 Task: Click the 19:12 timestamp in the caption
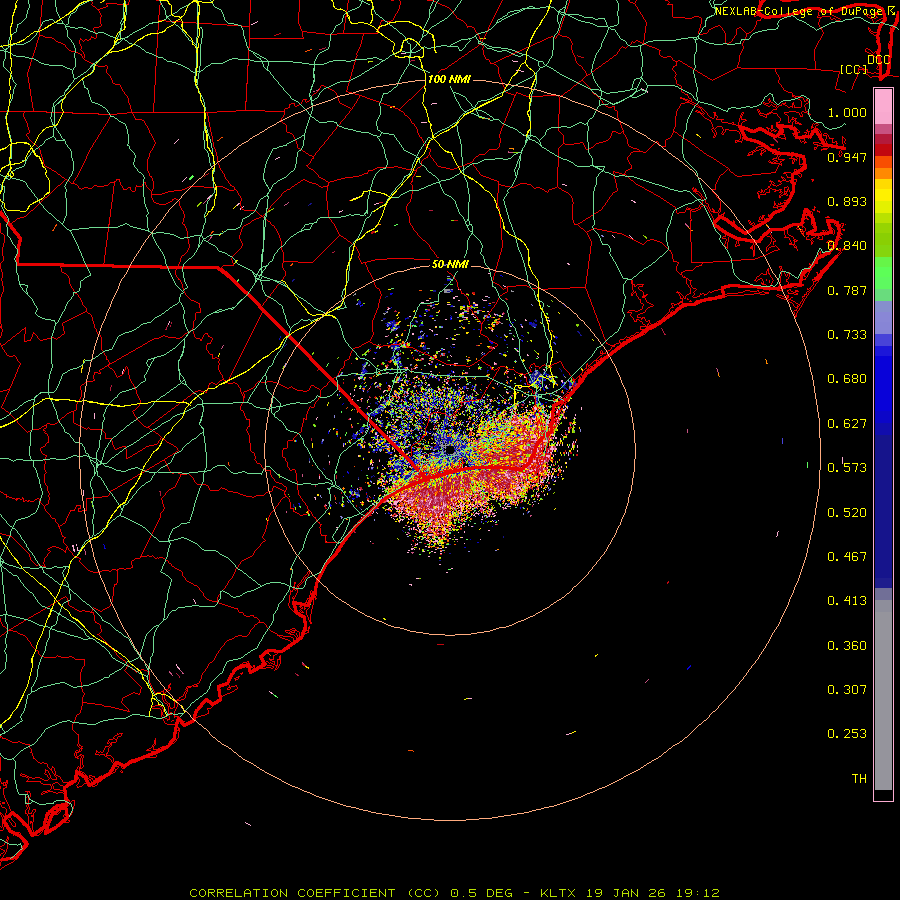pos(696,893)
